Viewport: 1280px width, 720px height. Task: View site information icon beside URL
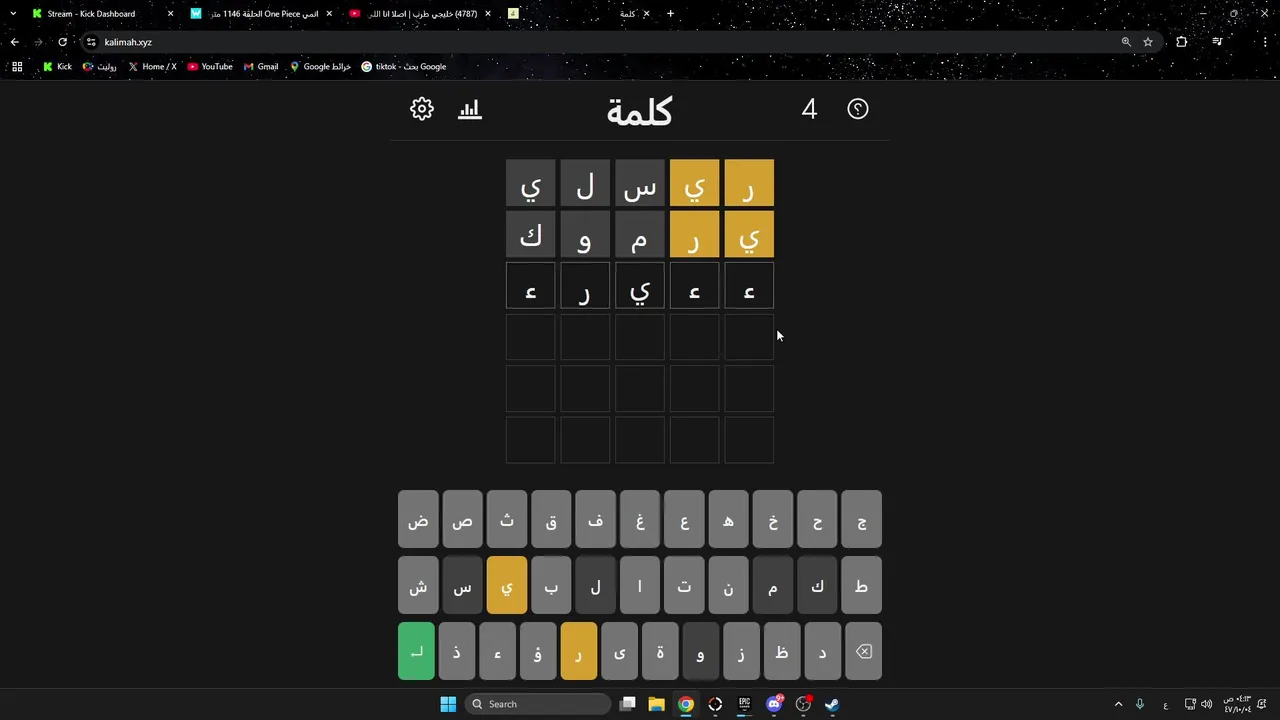(x=91, y=42)
